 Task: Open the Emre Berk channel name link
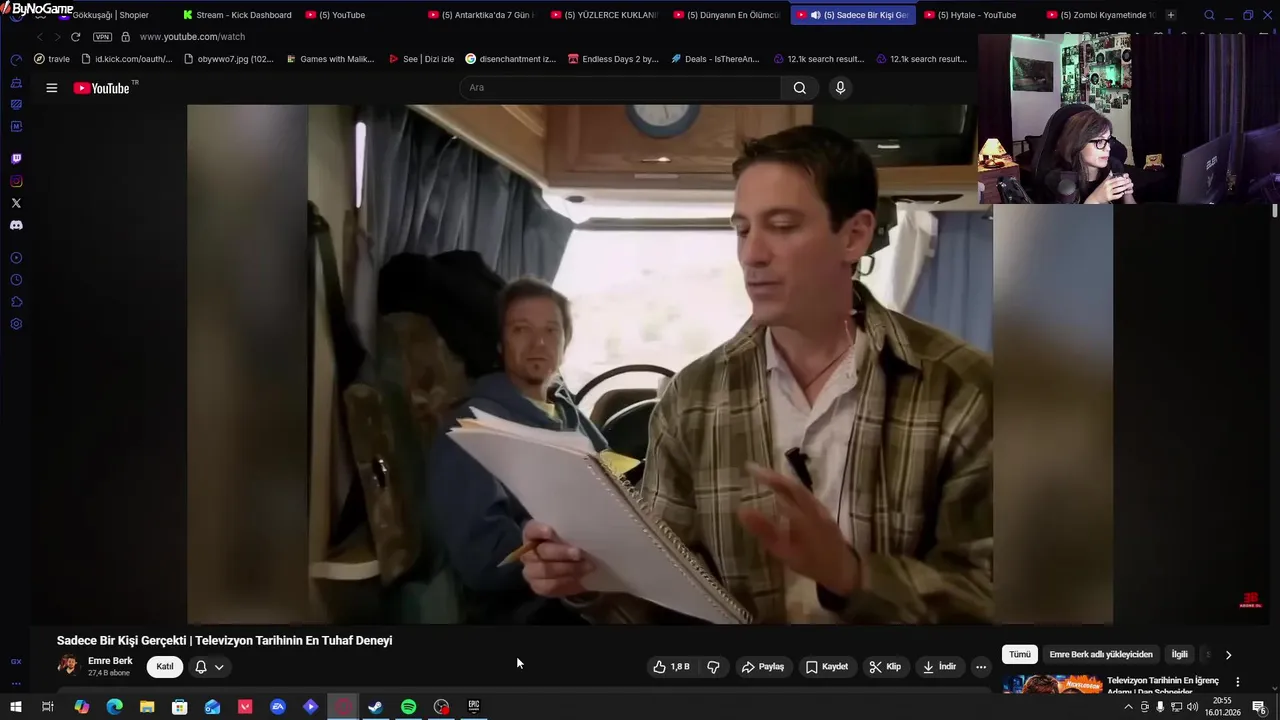pyautogui.click(x=110, y=661)
